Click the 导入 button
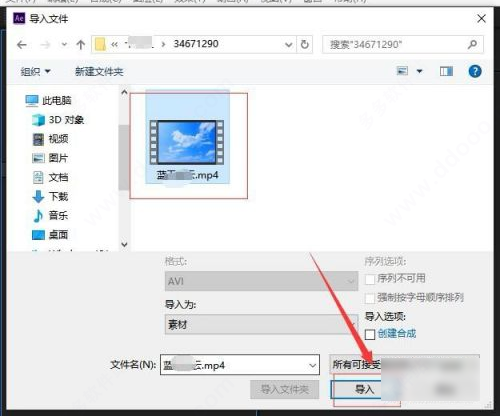500x416 pixels. (365, 389)
